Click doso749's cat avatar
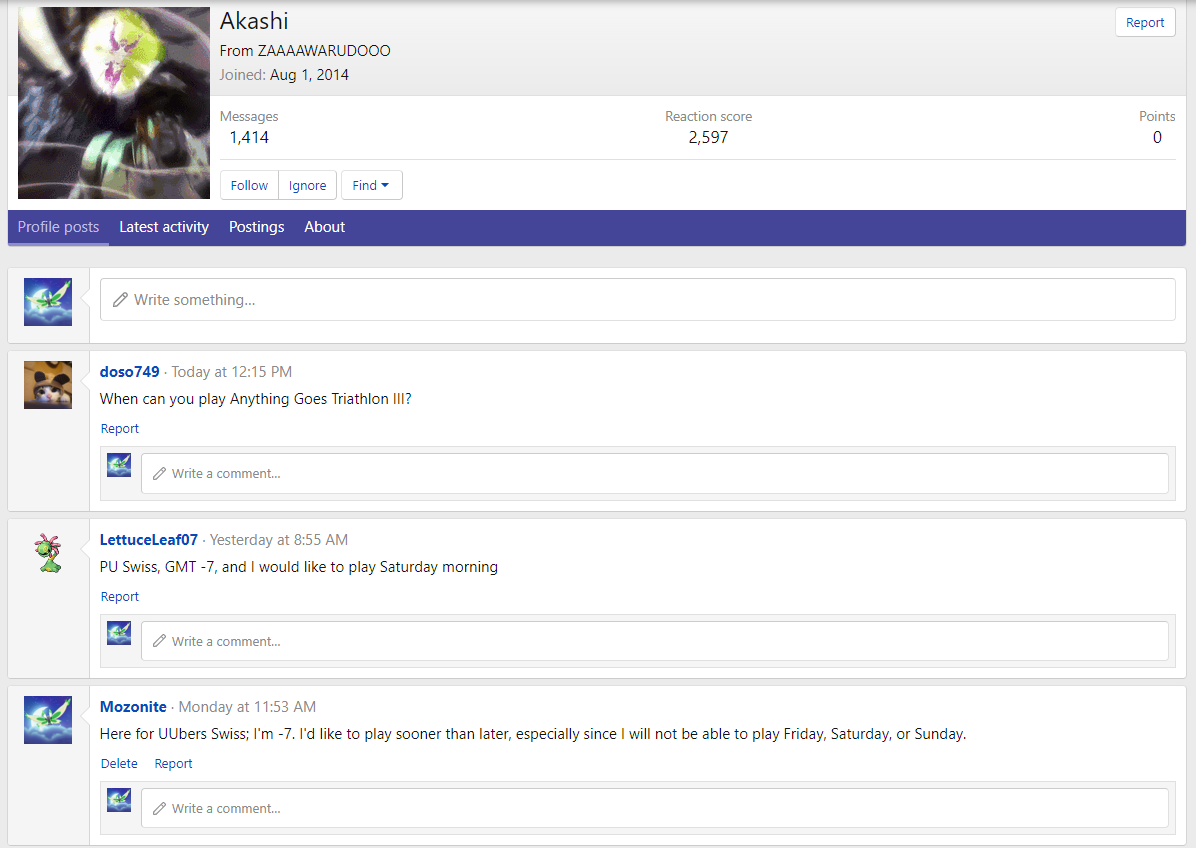The width and height of the screenshot is (1196, 848). [48, 385]
